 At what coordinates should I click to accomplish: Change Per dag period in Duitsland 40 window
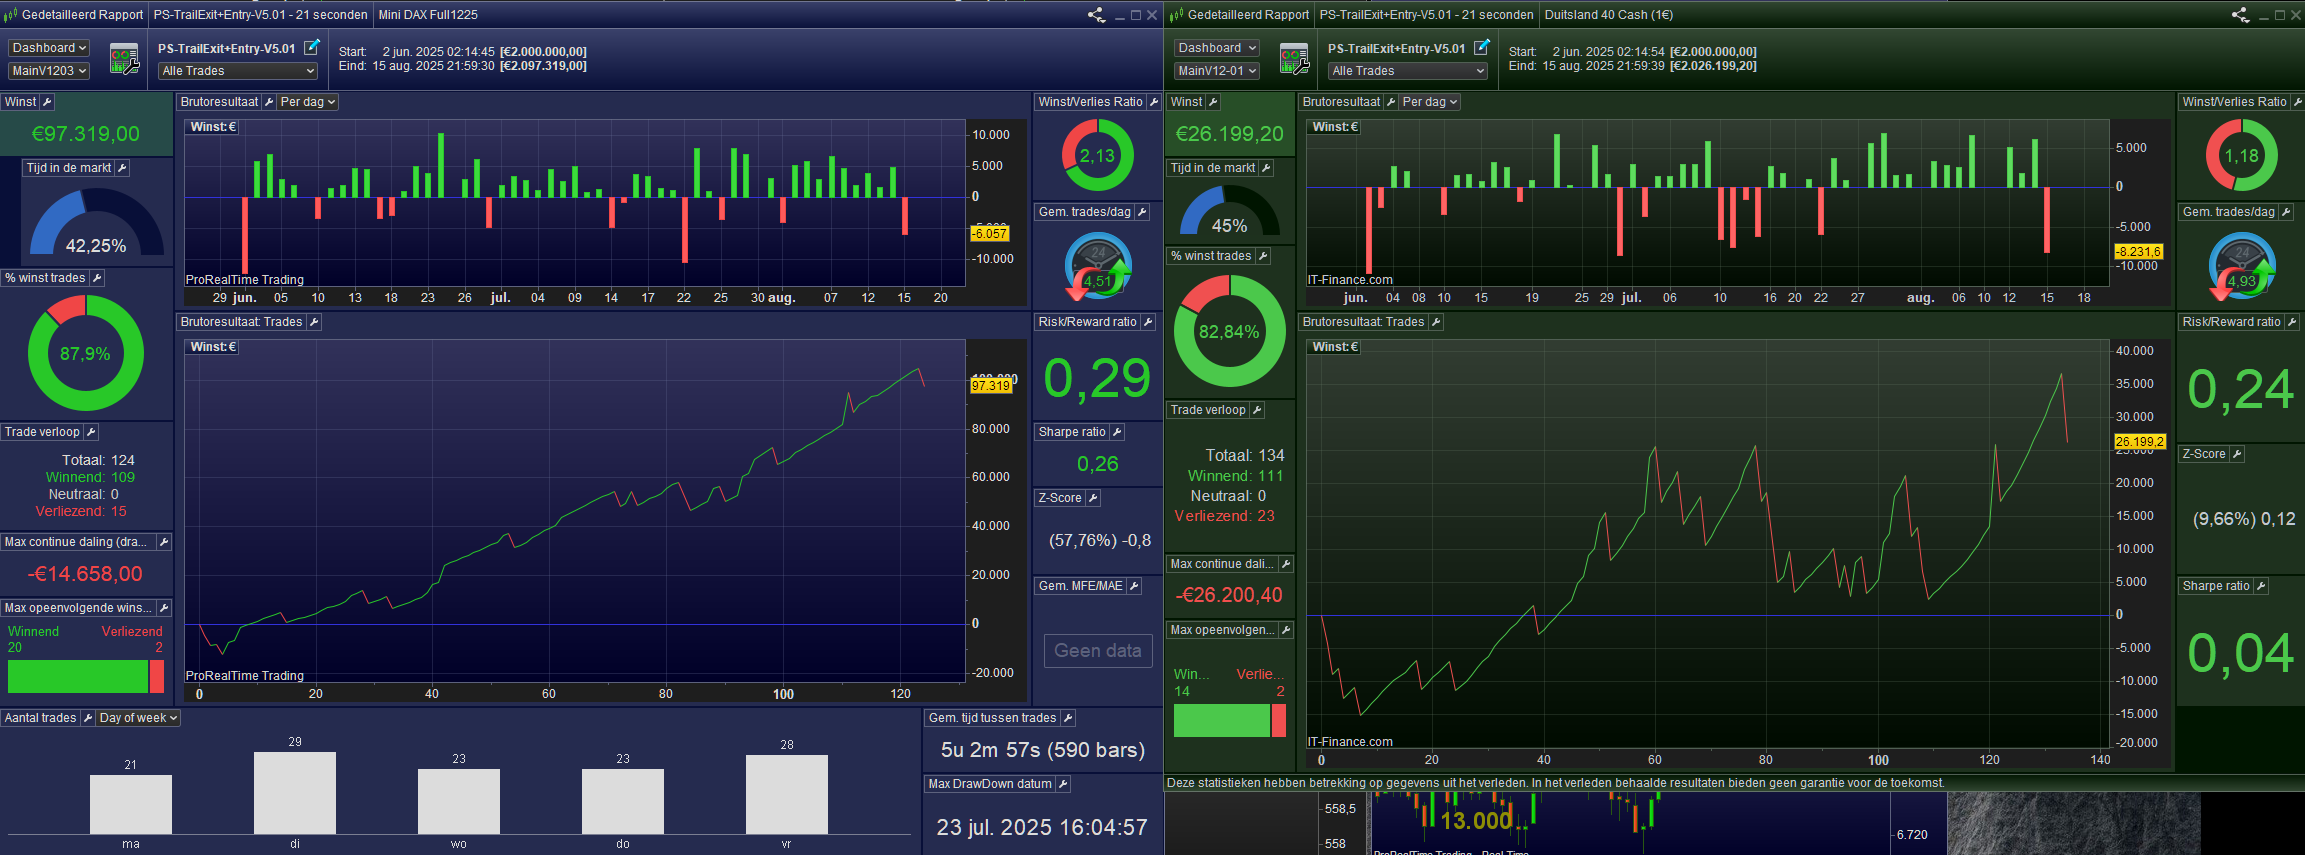click(x=1430, y=102)
